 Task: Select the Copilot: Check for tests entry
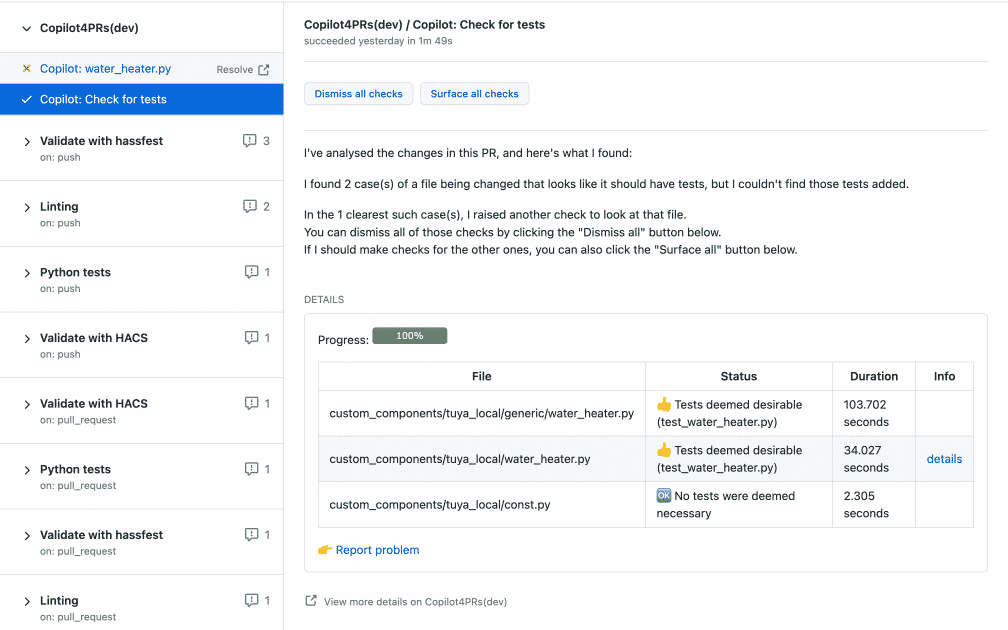106,100
